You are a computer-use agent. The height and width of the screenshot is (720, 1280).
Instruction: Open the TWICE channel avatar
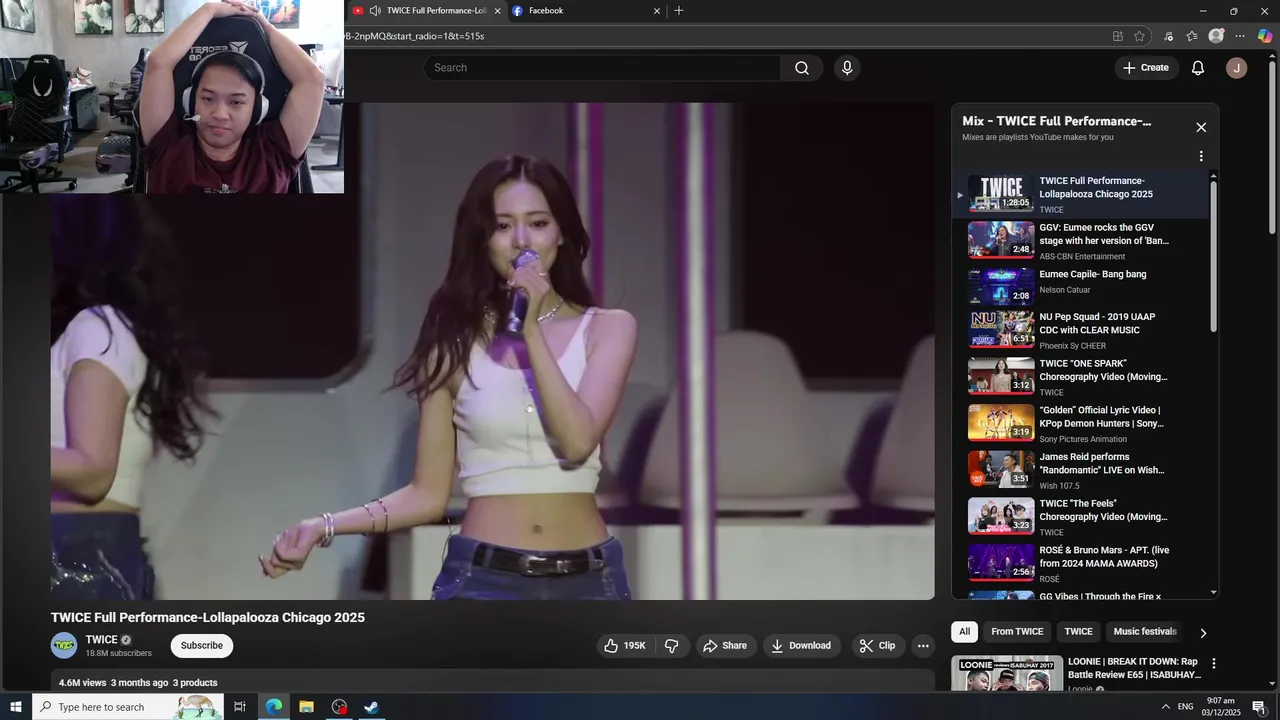(64, 646)
